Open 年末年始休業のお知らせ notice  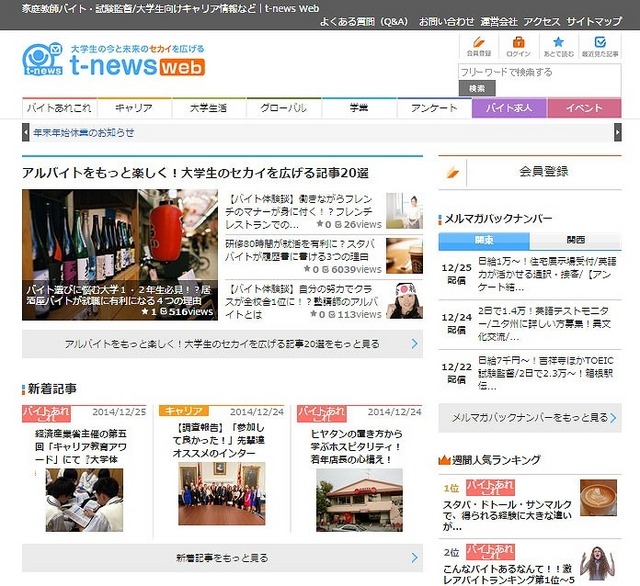point(84,133)
